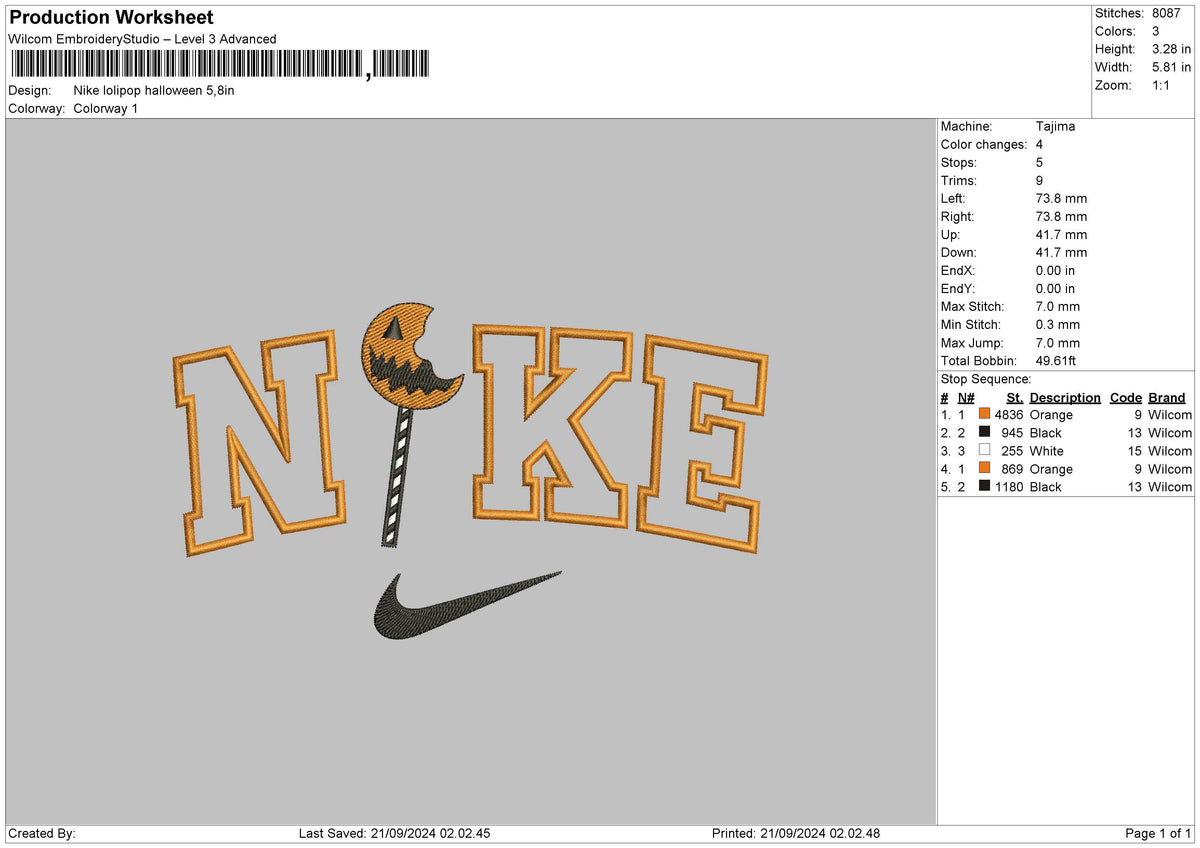Click the barcode under the Wilcom title

220,65
